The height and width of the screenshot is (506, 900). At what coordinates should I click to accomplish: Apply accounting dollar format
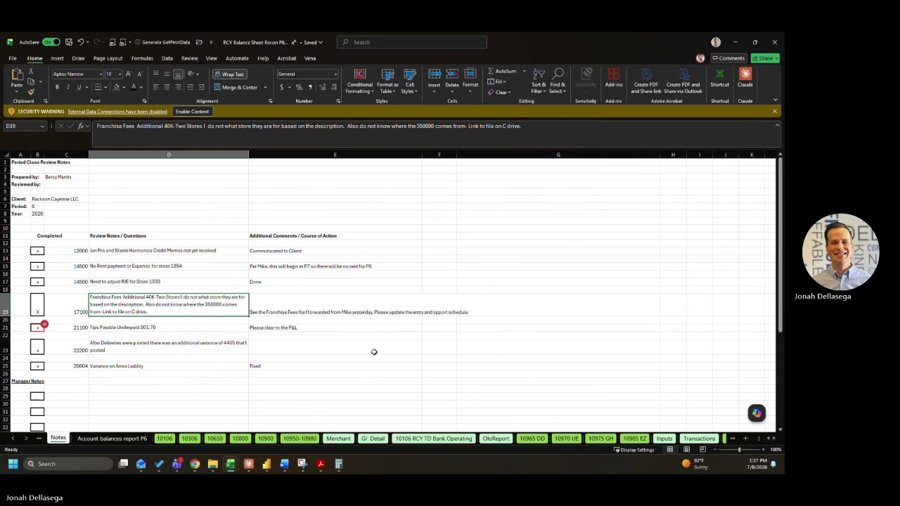coord(282,87)
